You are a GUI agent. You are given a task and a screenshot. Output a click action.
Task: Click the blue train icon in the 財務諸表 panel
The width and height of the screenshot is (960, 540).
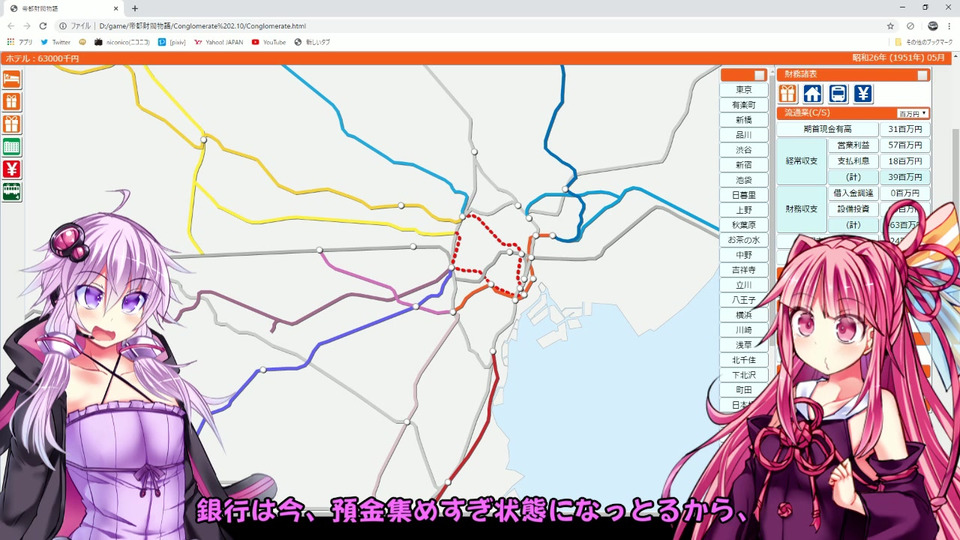[x=838, y=94]
